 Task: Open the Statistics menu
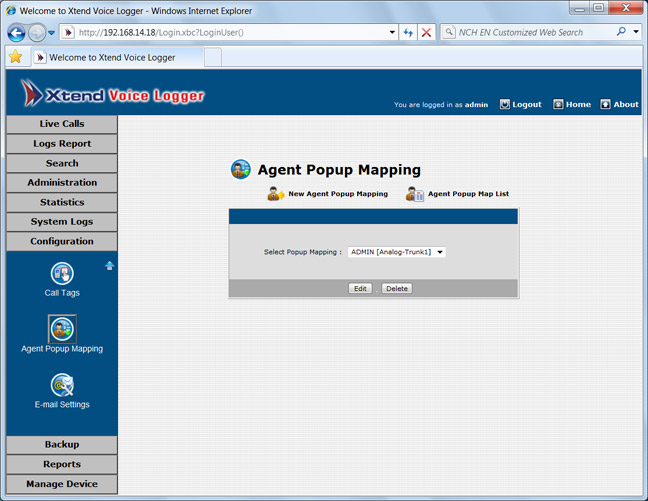coord(62,202)
